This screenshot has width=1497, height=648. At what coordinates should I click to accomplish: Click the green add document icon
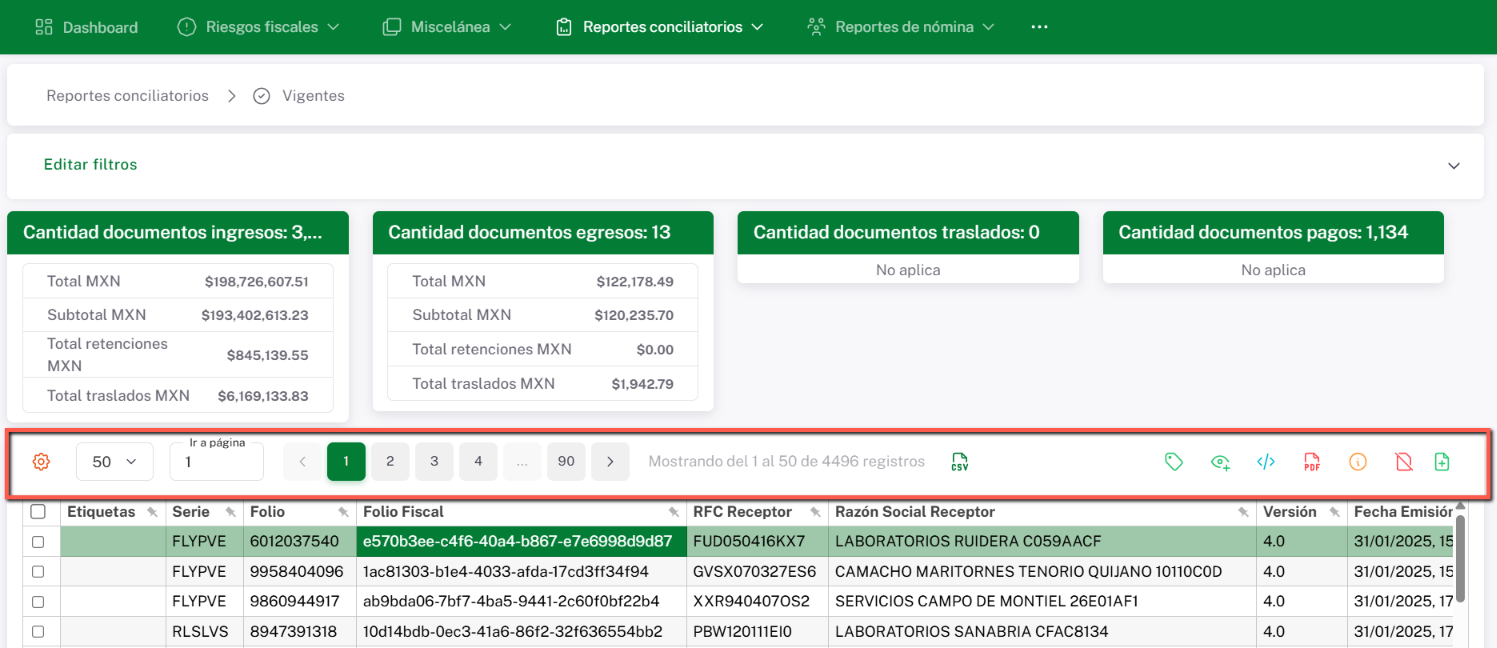[x=1441, y=462]
